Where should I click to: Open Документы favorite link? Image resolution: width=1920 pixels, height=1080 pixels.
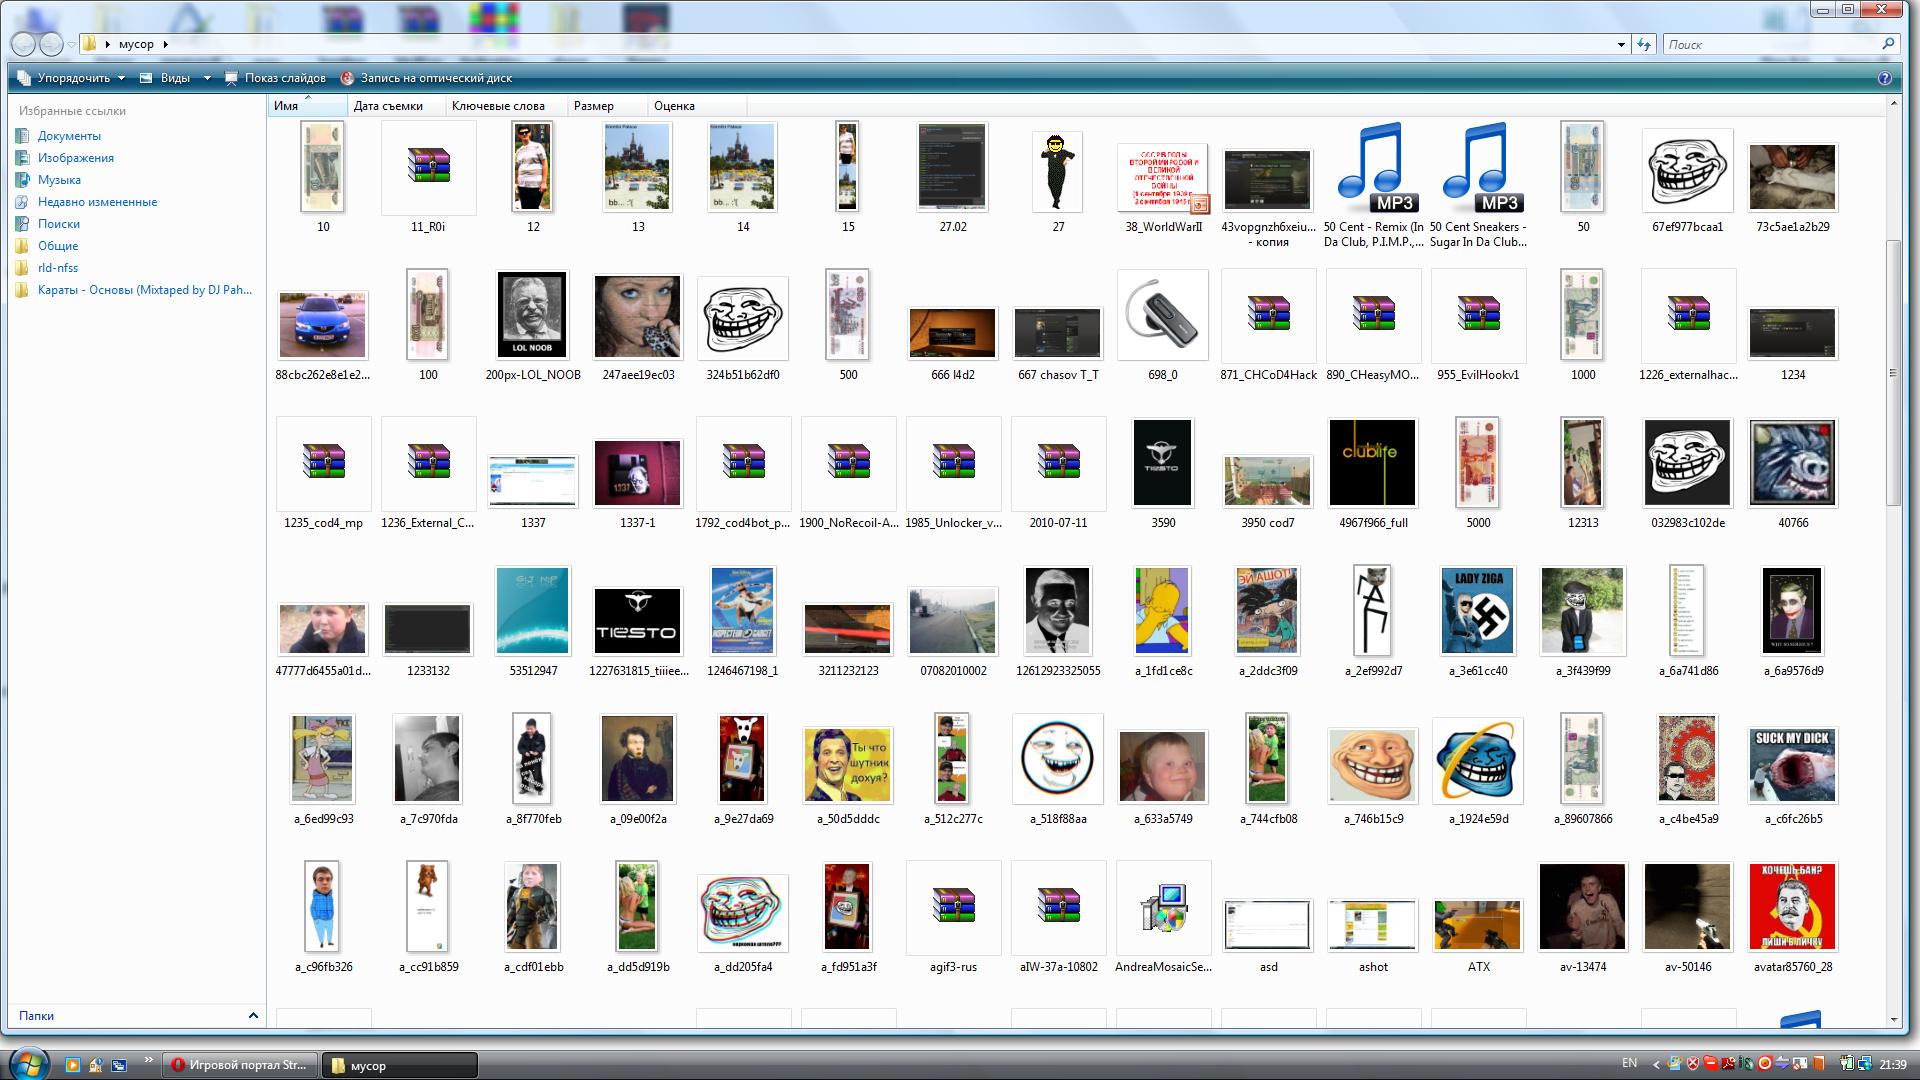point(69,136)
